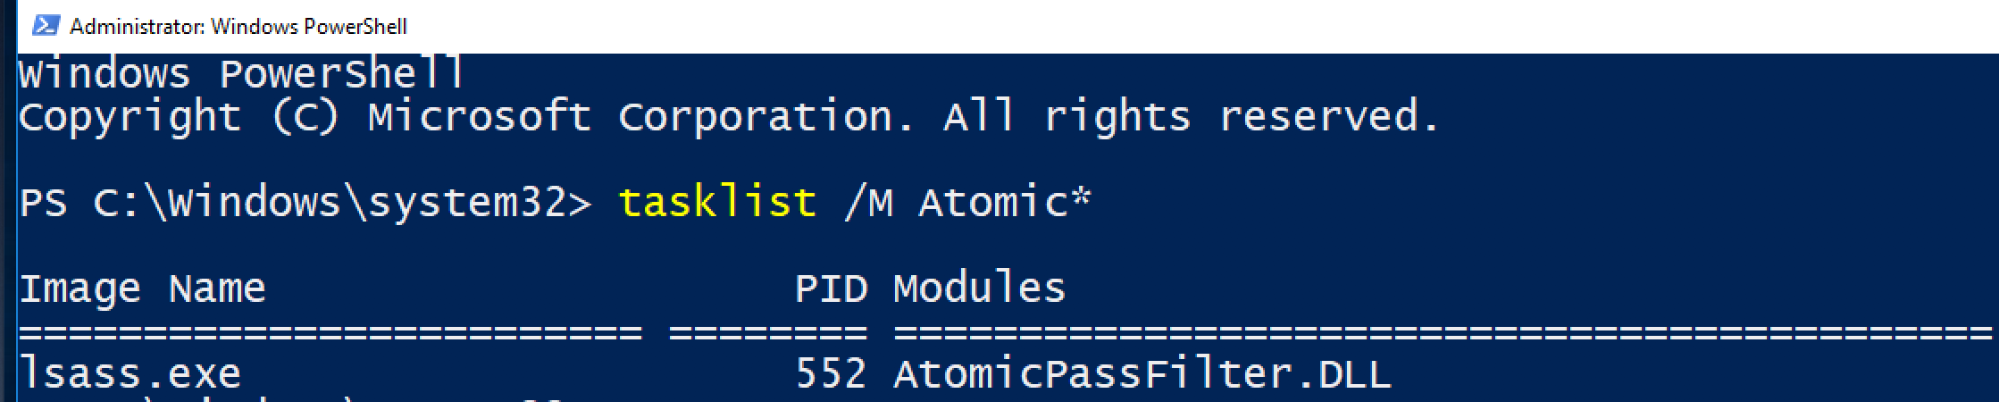Click the PowerShell icon in title bar

tap(45, 25)
